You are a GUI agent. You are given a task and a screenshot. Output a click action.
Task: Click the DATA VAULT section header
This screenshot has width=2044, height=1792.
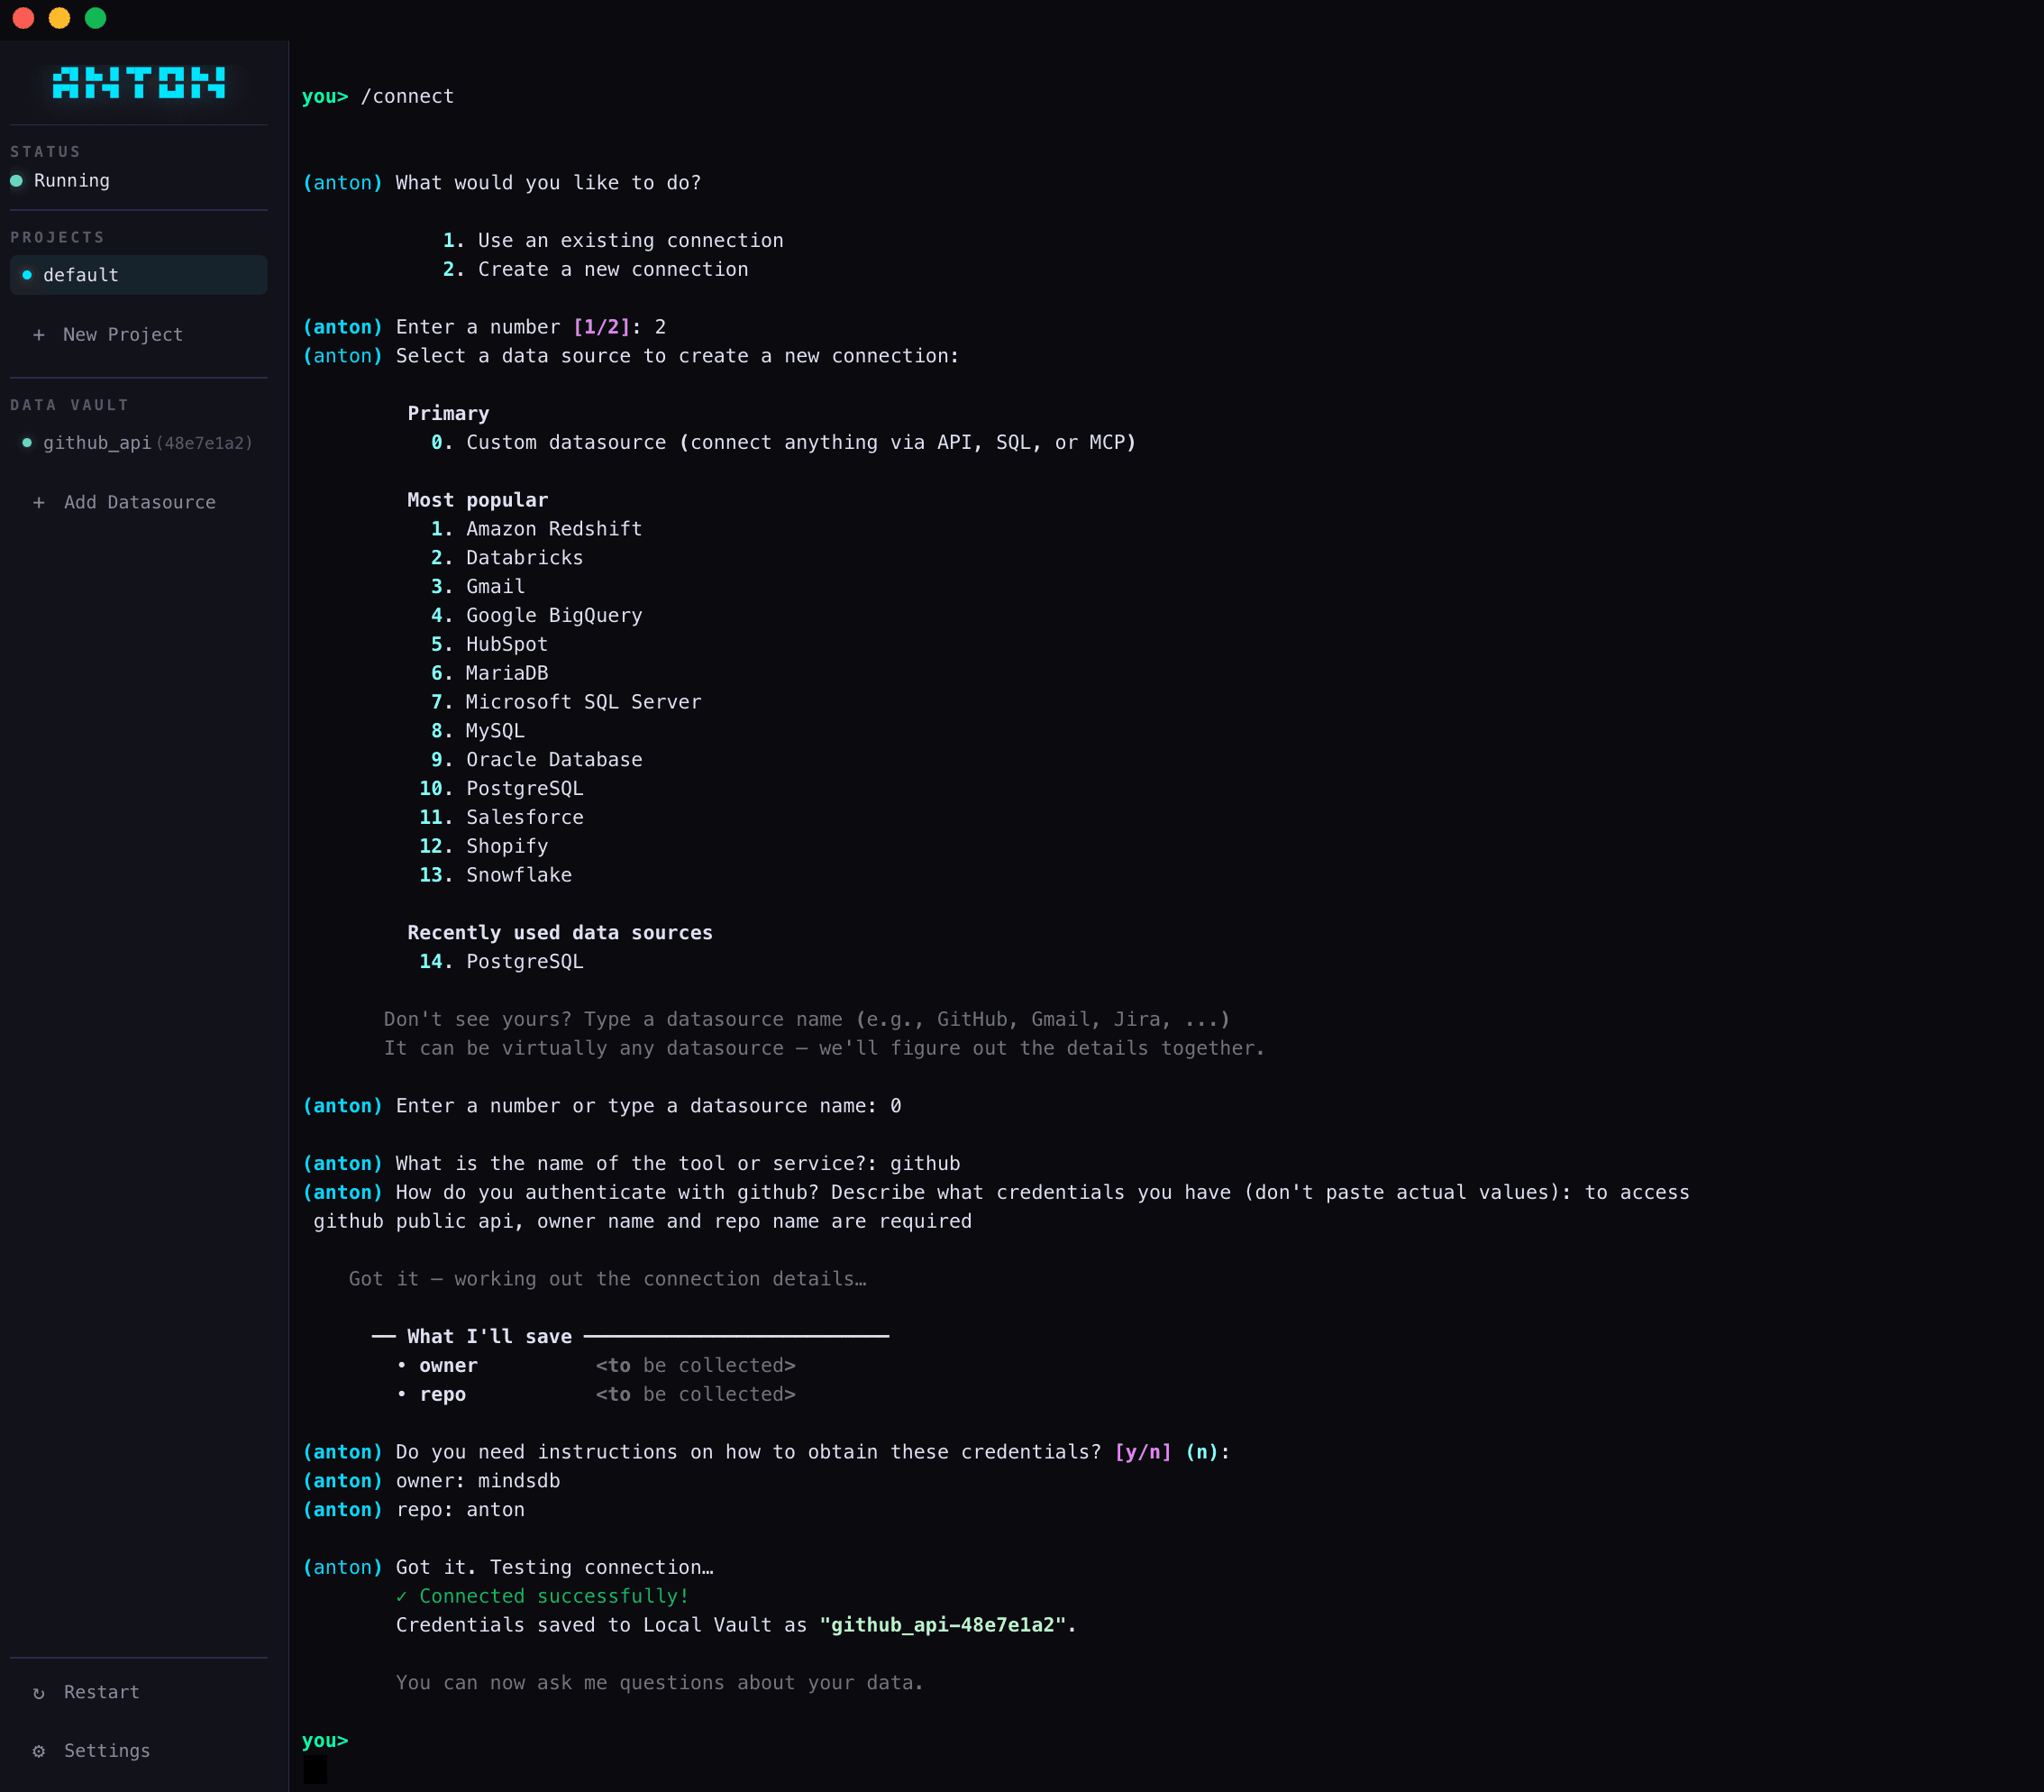pyautogui.click(x=70, y=405)
